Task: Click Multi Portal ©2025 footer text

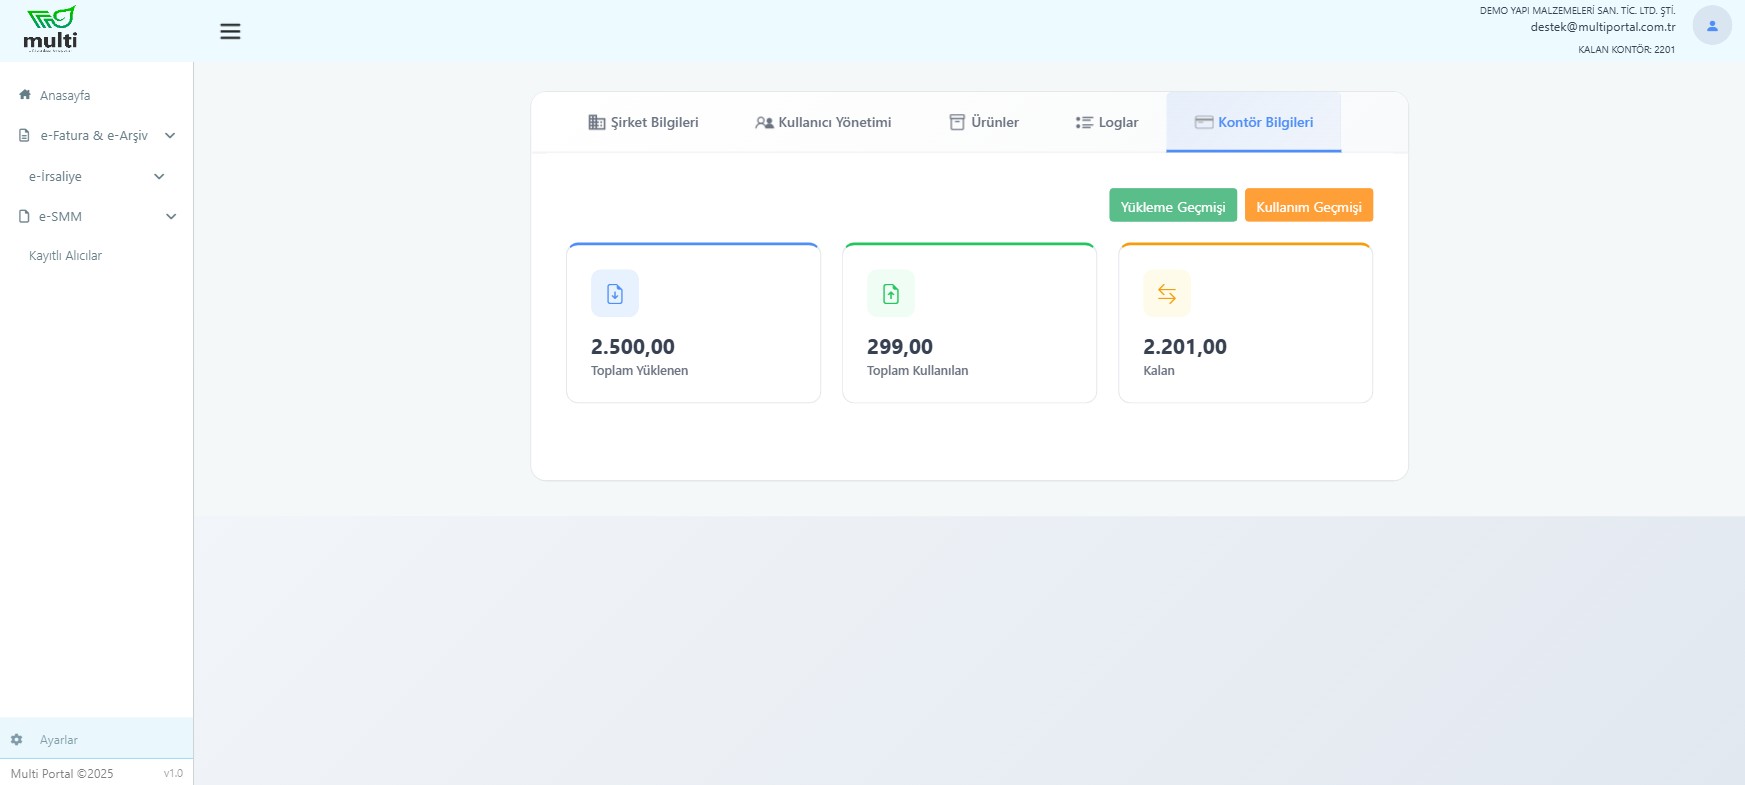Action: click(x=62, y=773)
